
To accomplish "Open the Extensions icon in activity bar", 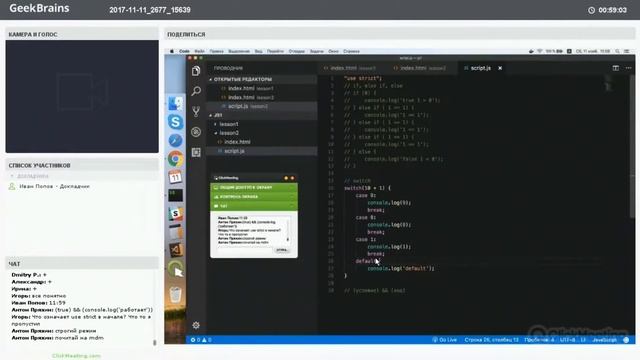I will (196, 152).
